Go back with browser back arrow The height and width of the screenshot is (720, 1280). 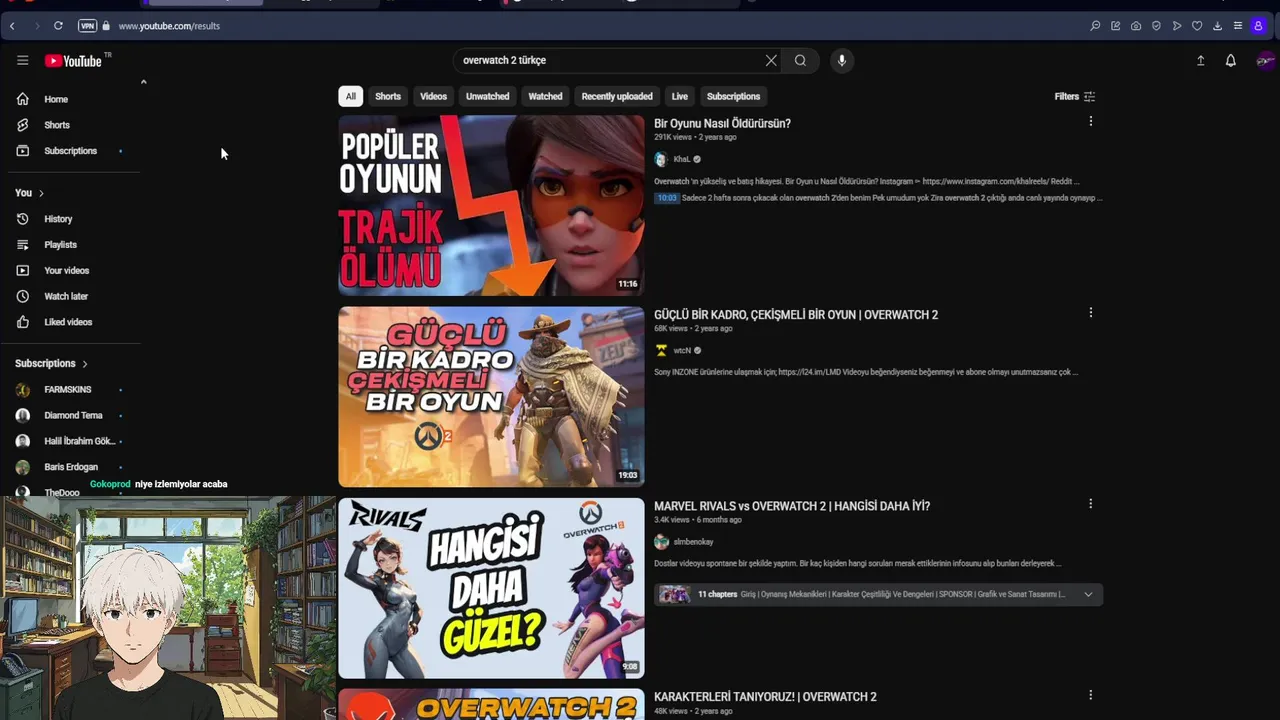[x=13, y=26]
